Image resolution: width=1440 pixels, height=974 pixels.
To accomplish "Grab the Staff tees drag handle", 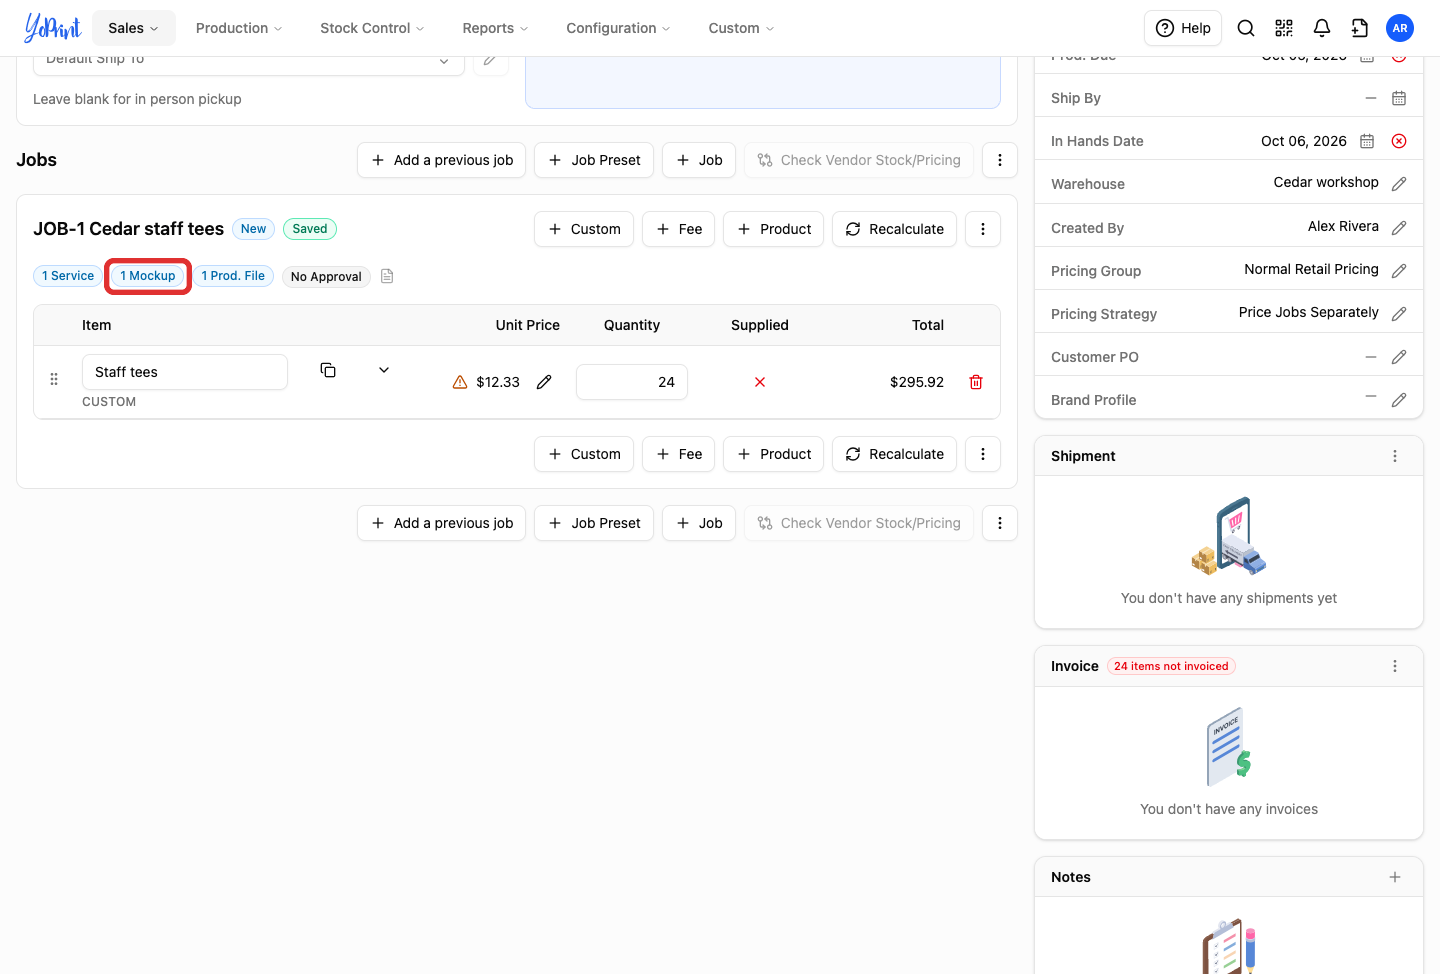I will [54, 379].
